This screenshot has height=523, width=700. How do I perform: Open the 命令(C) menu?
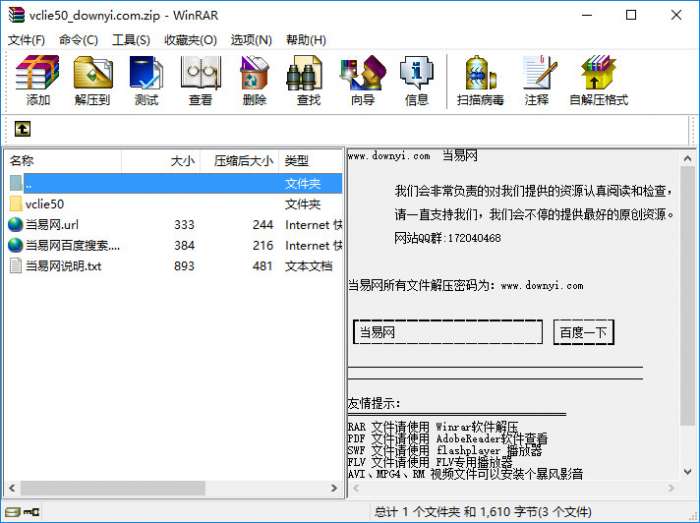coord(78,40)
